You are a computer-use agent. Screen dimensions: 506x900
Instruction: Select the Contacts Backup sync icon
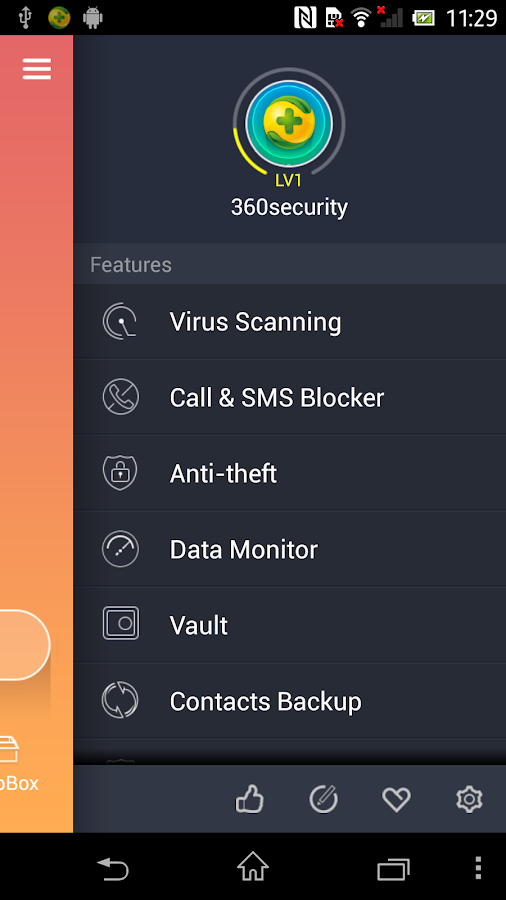click(x=120, y=700)
